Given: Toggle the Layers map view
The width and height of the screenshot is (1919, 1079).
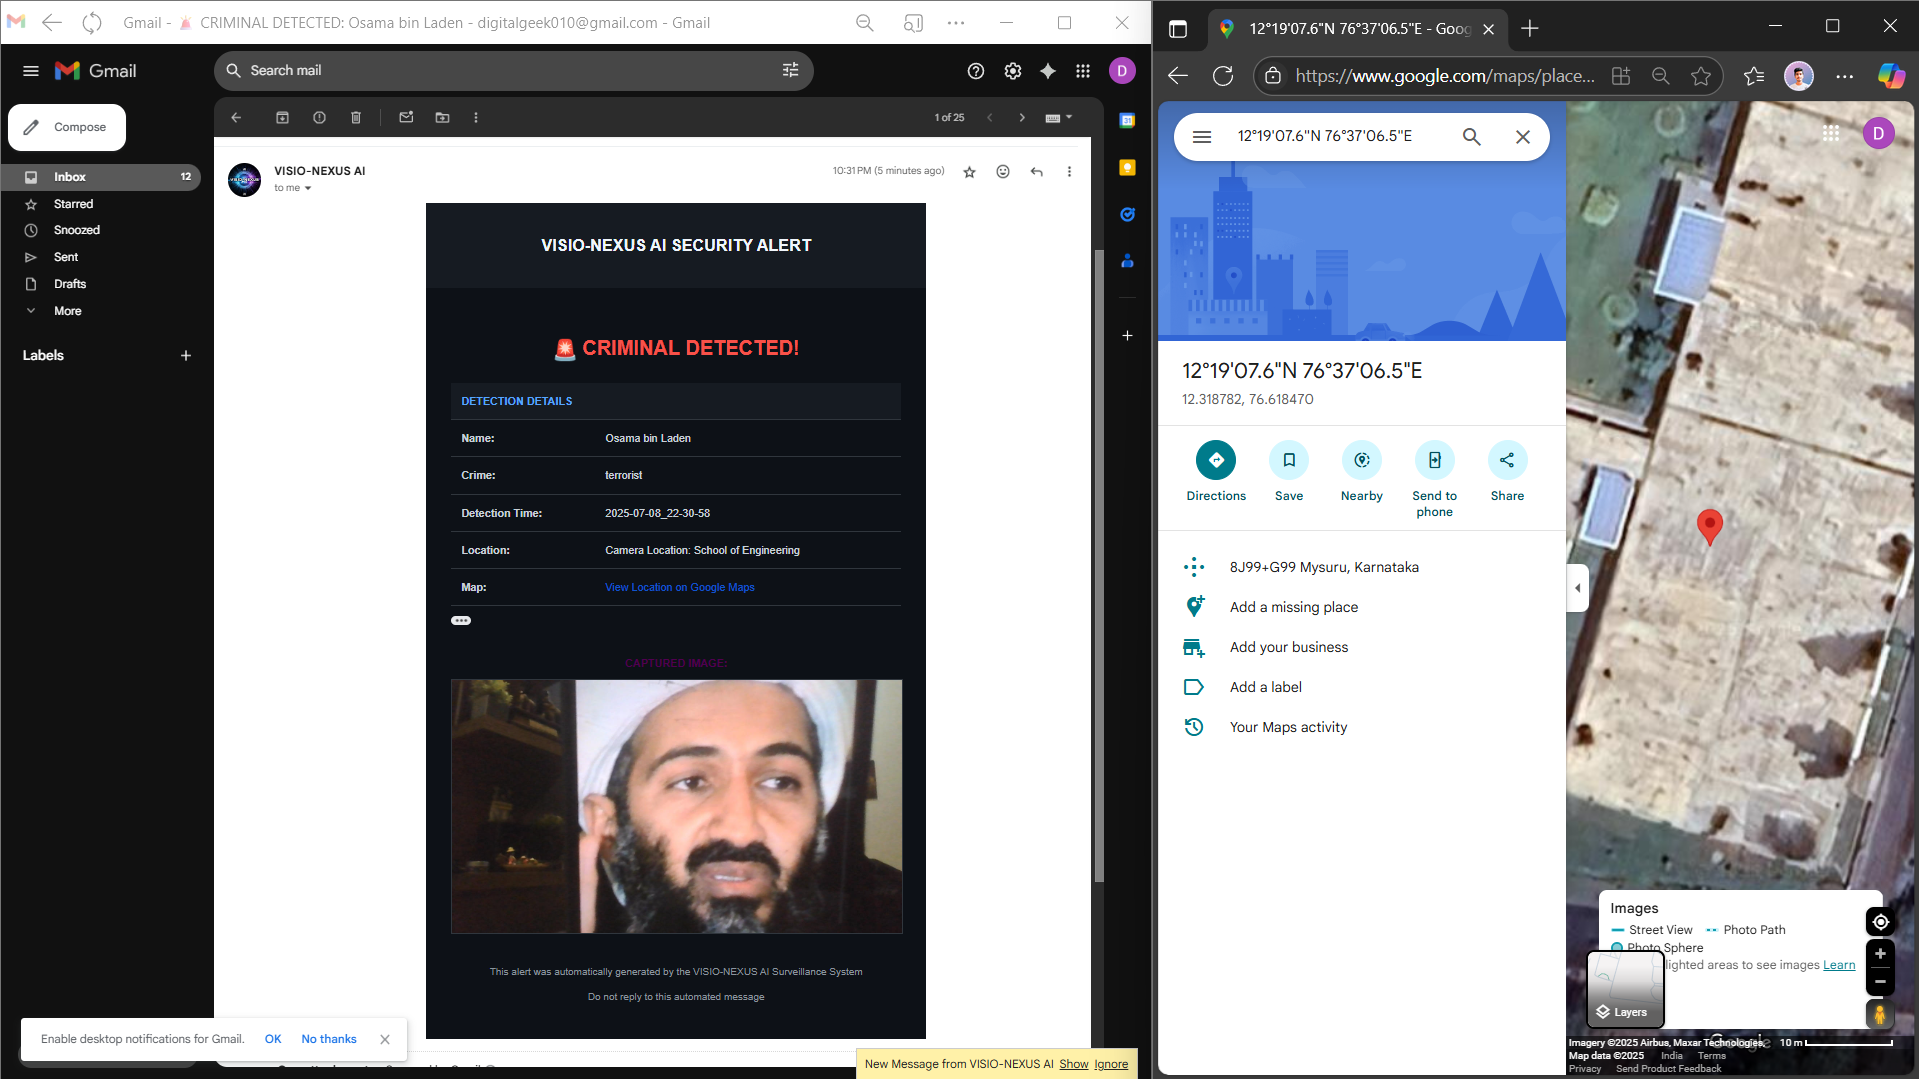Looking at the screenshot, I should point(1625,989).
